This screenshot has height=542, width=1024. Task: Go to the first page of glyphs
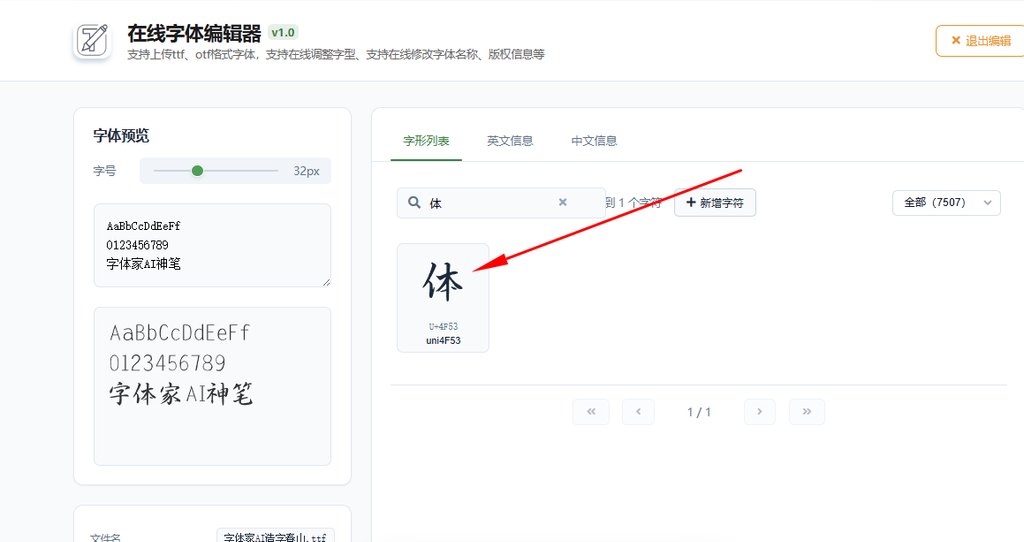tap(591, 411)
